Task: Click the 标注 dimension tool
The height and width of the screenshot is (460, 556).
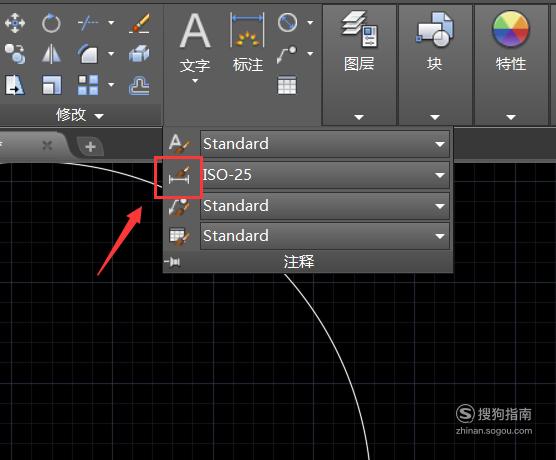Action: [248, 43]
